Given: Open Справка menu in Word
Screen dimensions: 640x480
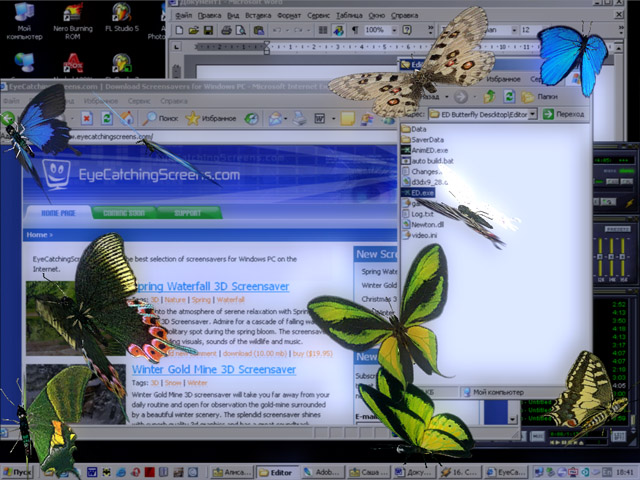Looking at the screenshot, I should [404, 16].
